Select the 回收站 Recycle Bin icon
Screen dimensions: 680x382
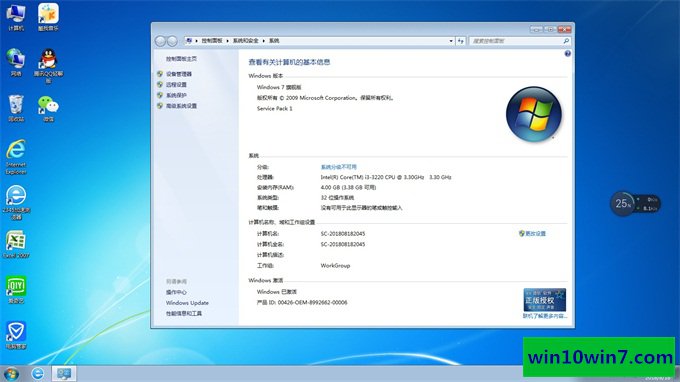pos(16,108)
